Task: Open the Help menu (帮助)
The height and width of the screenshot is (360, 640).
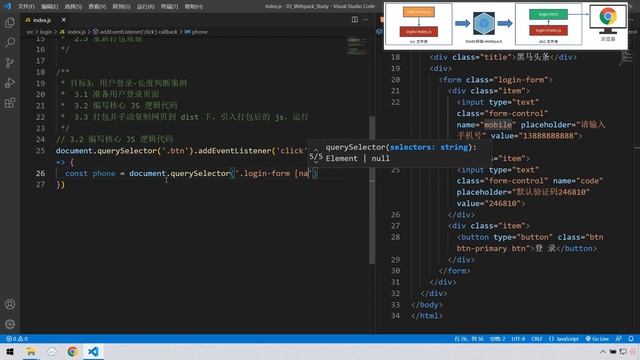Action: [193, 7]
